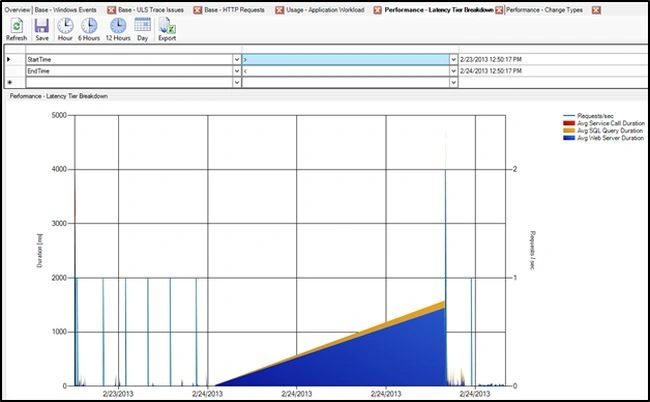Expand the EndTime field dropdown

[237, 71]
